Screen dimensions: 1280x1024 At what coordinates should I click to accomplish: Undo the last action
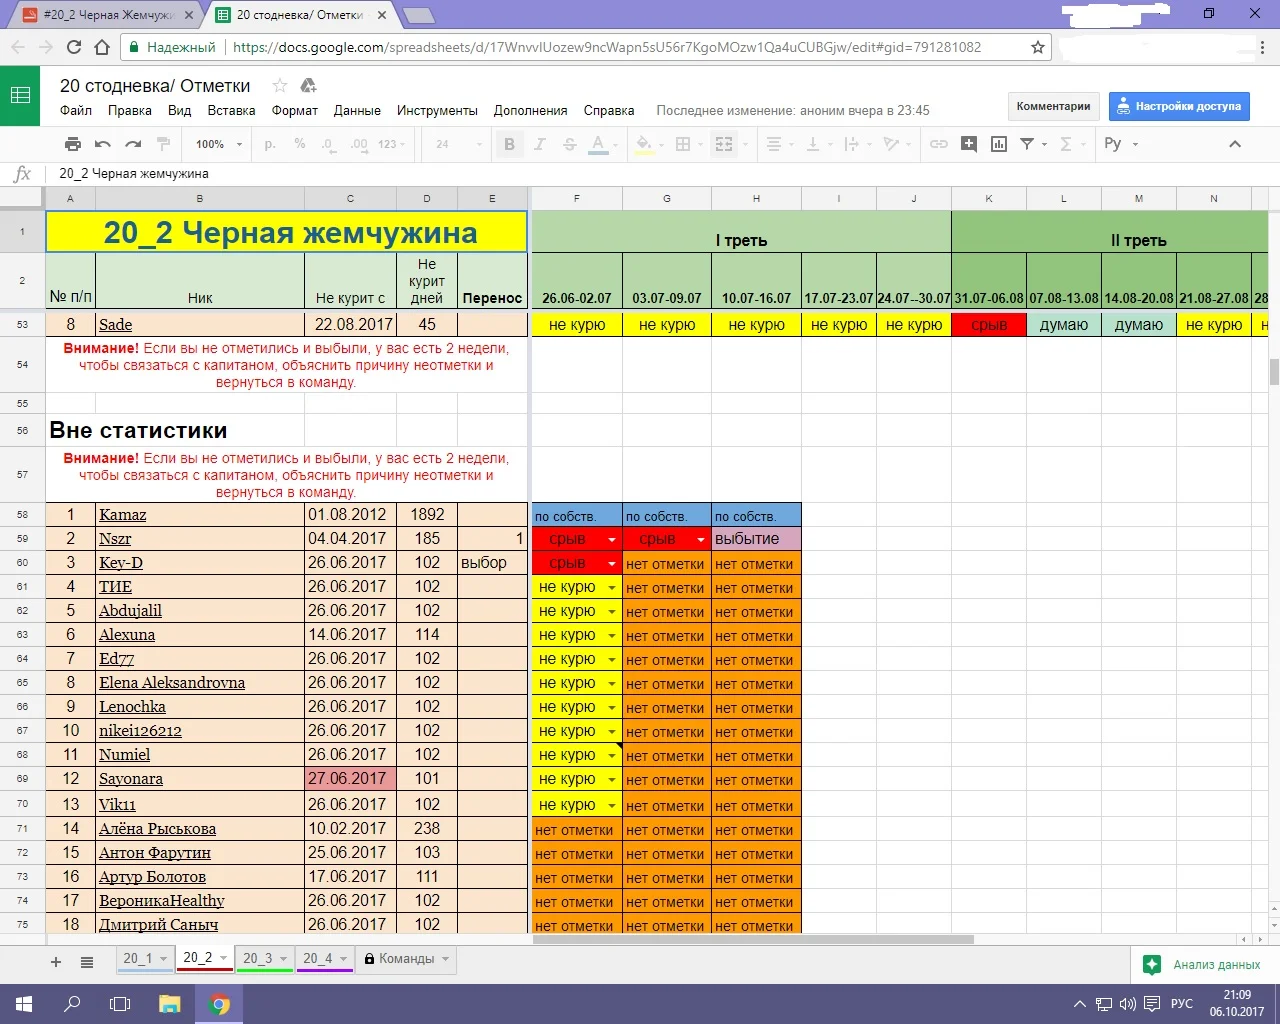coord(102,144)
